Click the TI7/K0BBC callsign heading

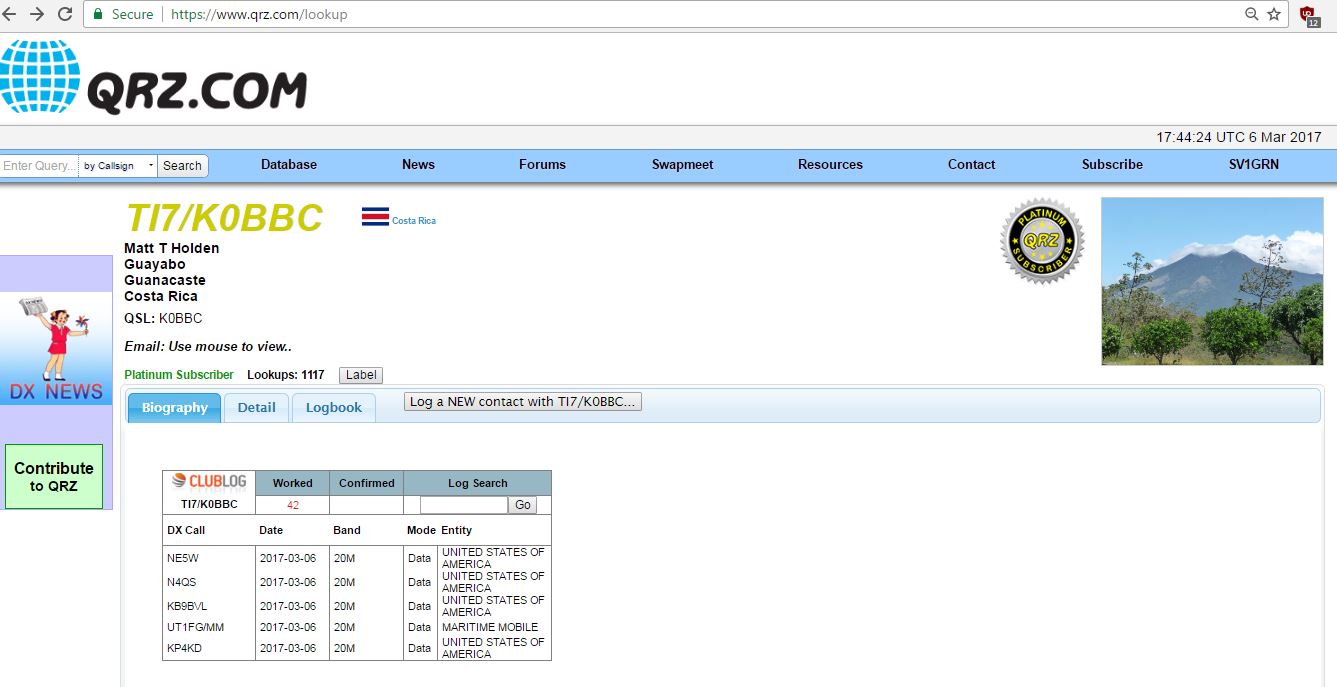(x=224, y=218)
